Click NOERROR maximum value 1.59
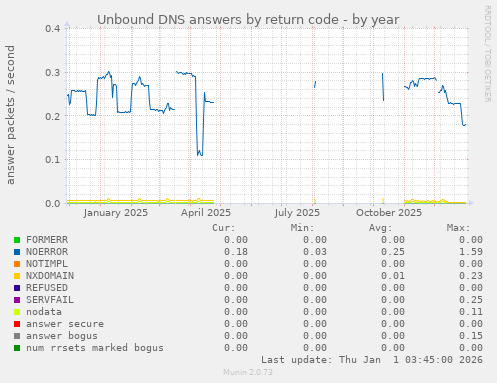497x383 pixels. [471, 252]
